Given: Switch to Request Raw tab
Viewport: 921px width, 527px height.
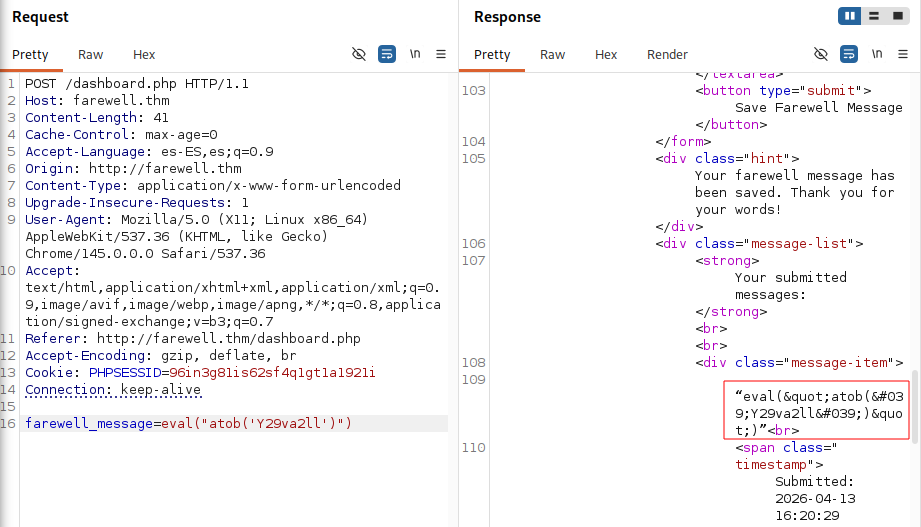Looking at the screenshot, I should tap(90, 55).
